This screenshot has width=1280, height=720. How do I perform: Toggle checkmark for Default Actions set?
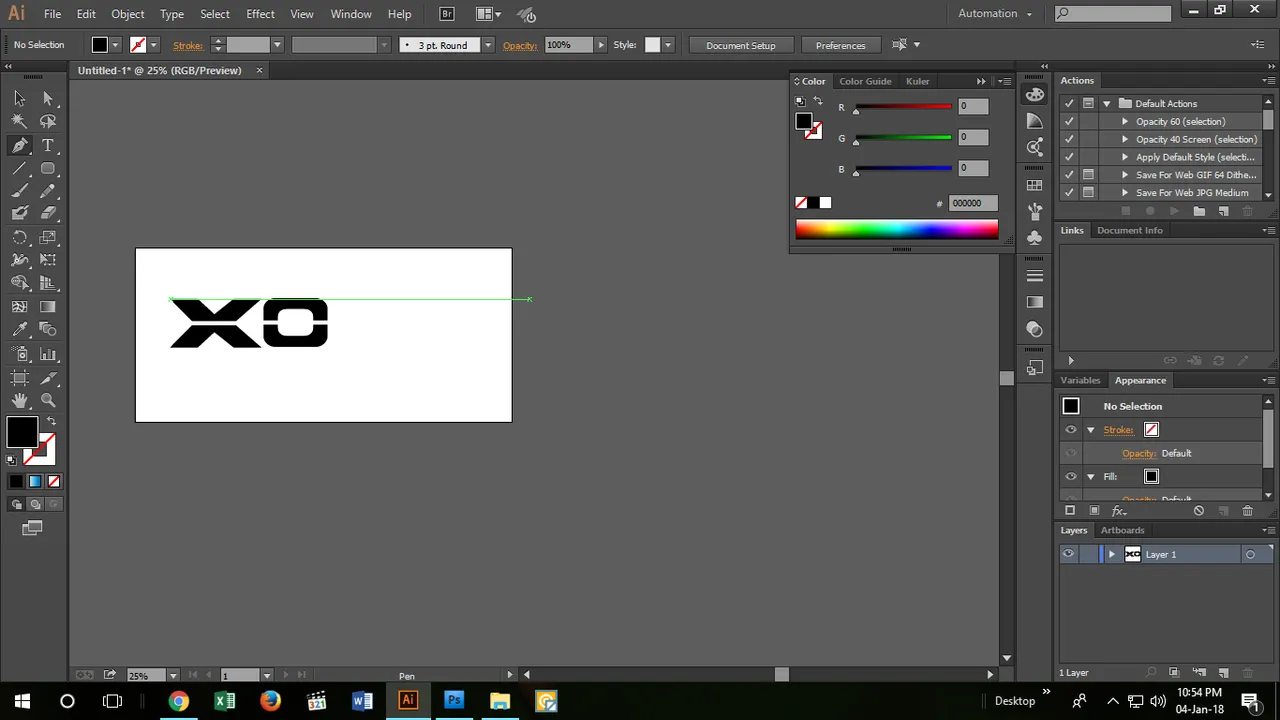point(1069,103)
